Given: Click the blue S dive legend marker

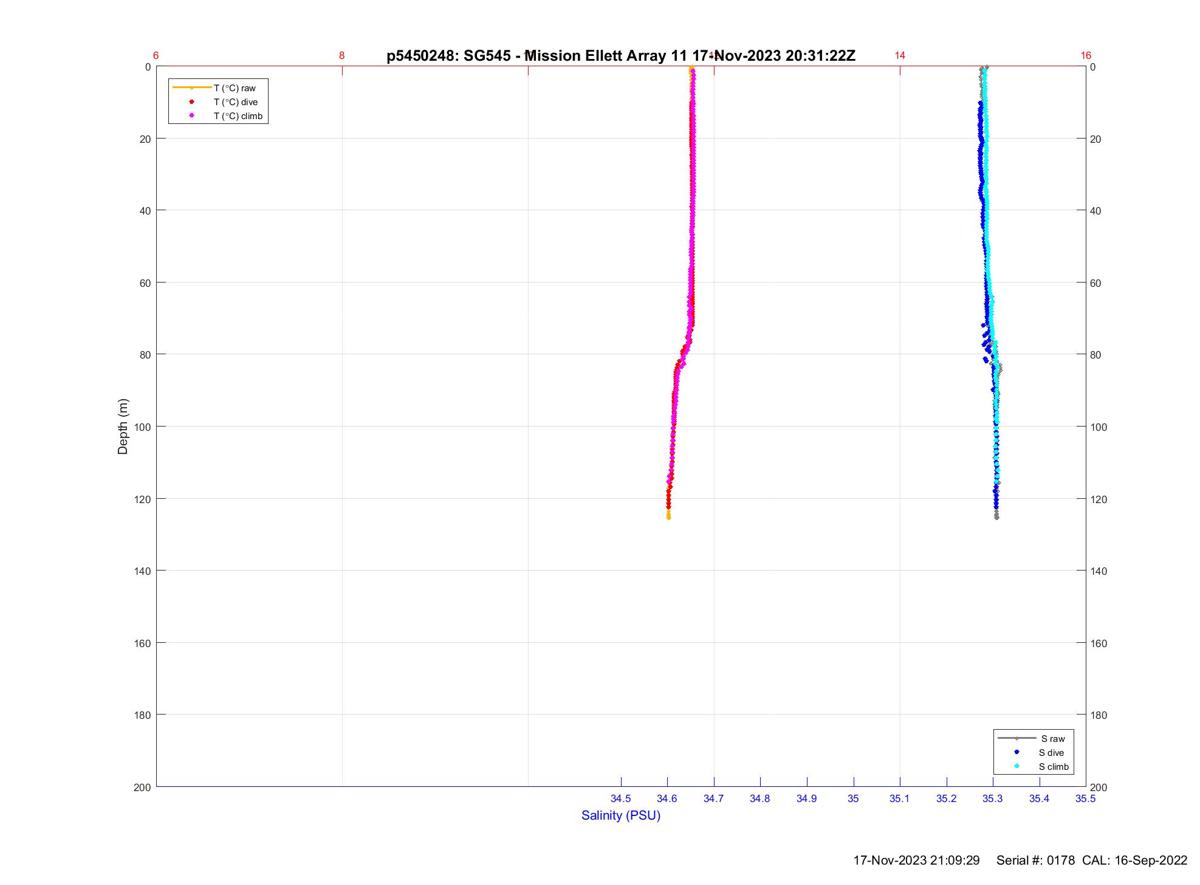Looking at the screenshot, I should [1017, 752].
